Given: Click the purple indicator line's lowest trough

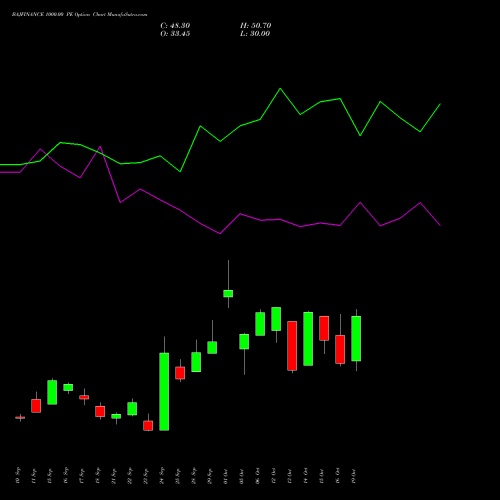Looking at the screenshot, I should tap(220, 233).
